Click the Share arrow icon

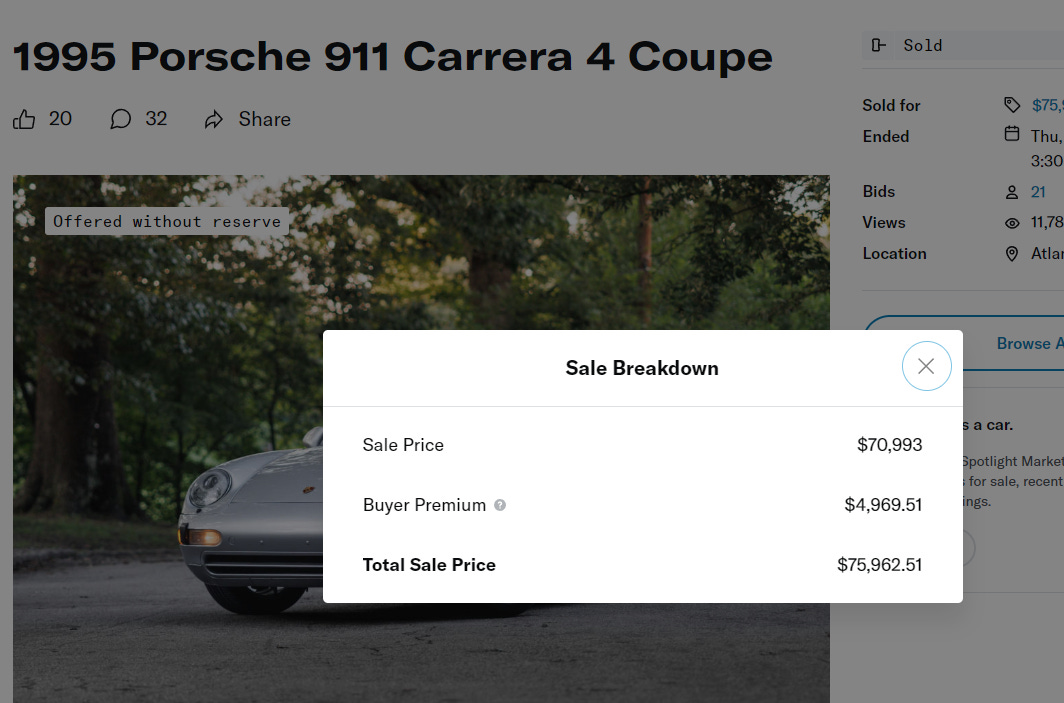point(214,119)
